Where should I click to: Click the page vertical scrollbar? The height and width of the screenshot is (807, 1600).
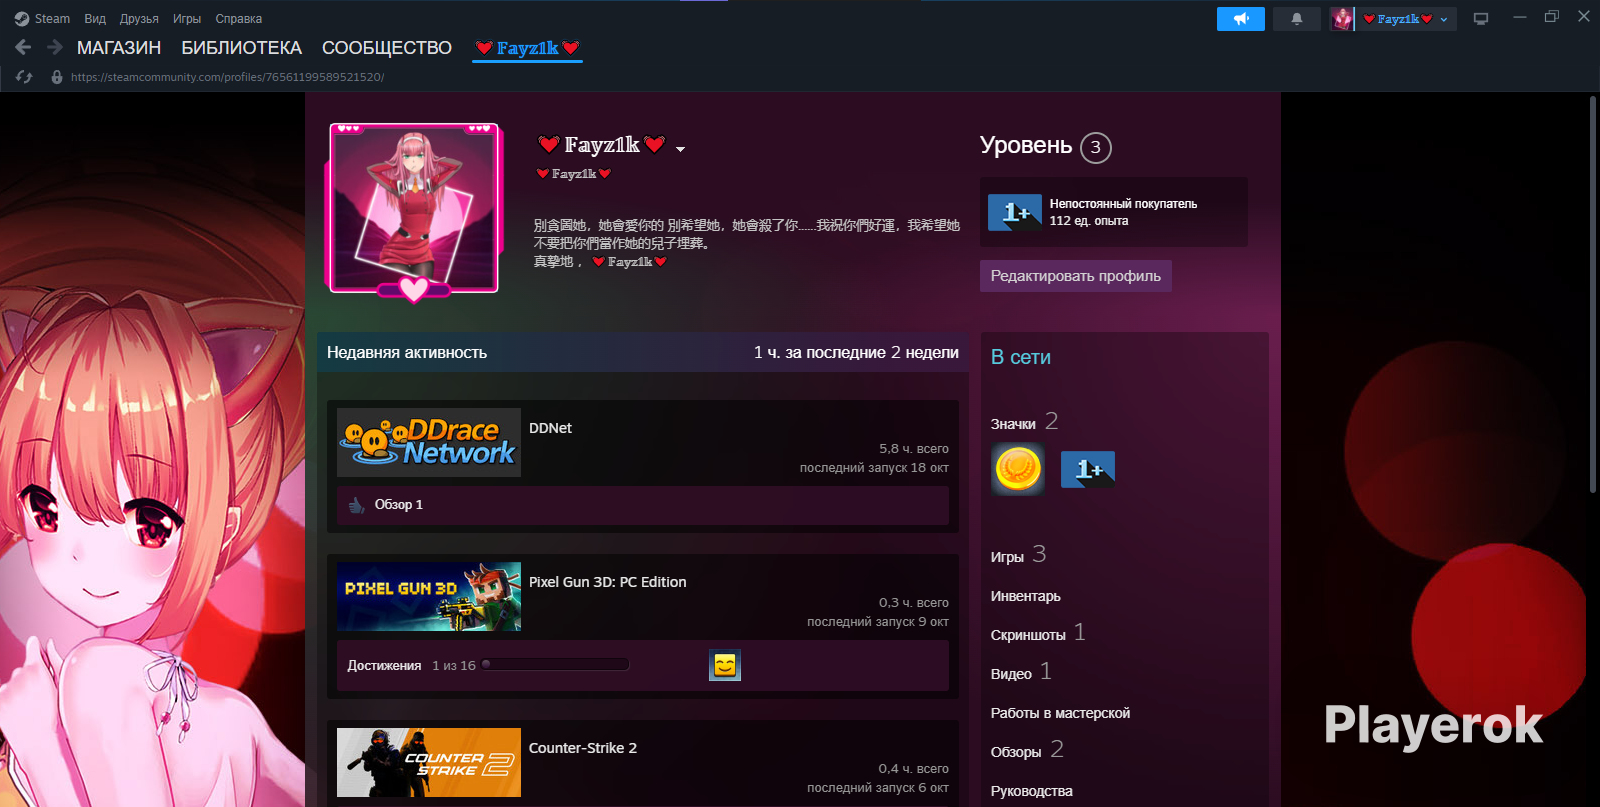[1593, 294]
